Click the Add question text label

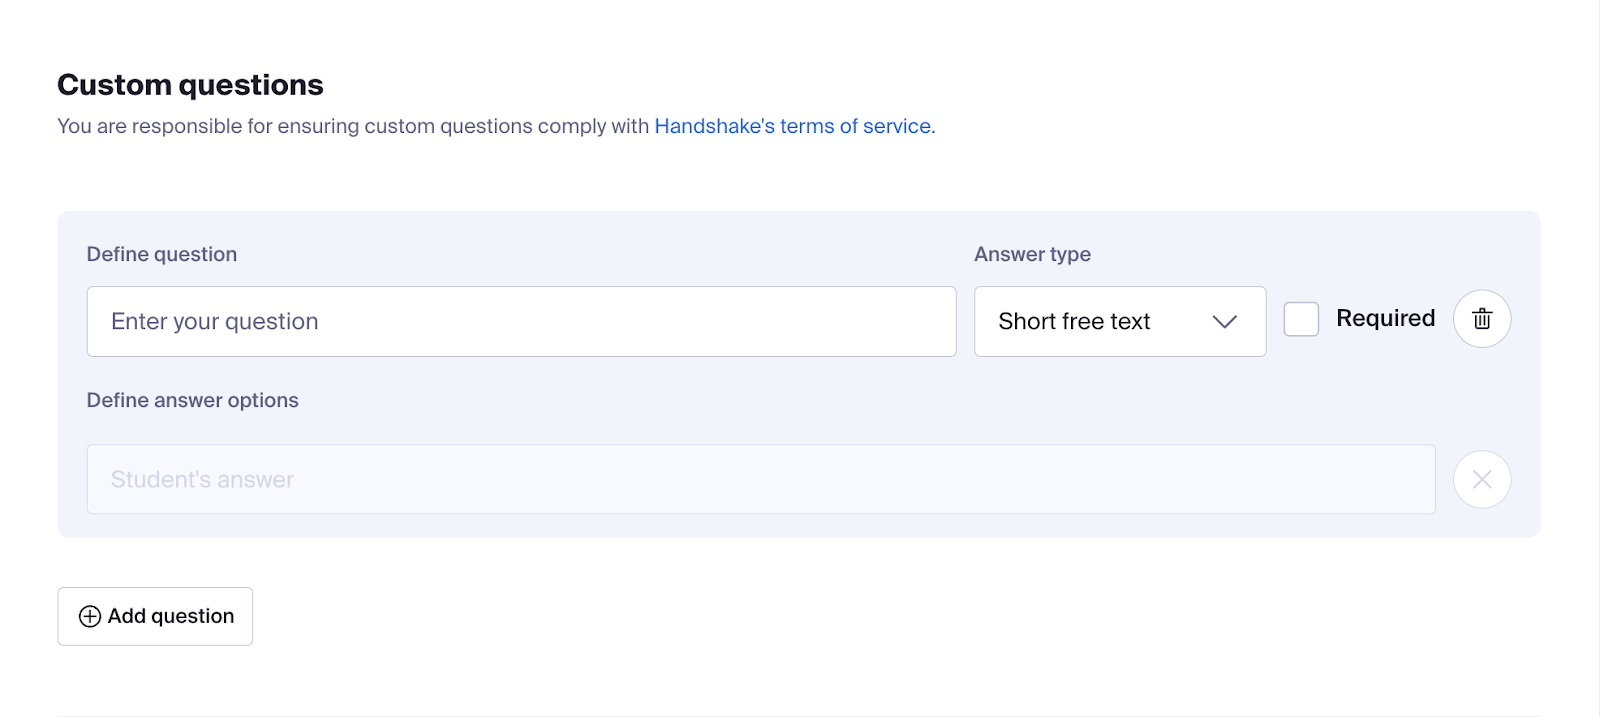tap(171, 616)
